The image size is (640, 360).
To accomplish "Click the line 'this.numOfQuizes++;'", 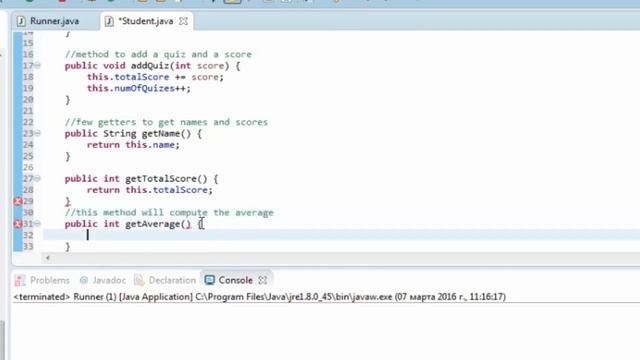I will [138, 88].
